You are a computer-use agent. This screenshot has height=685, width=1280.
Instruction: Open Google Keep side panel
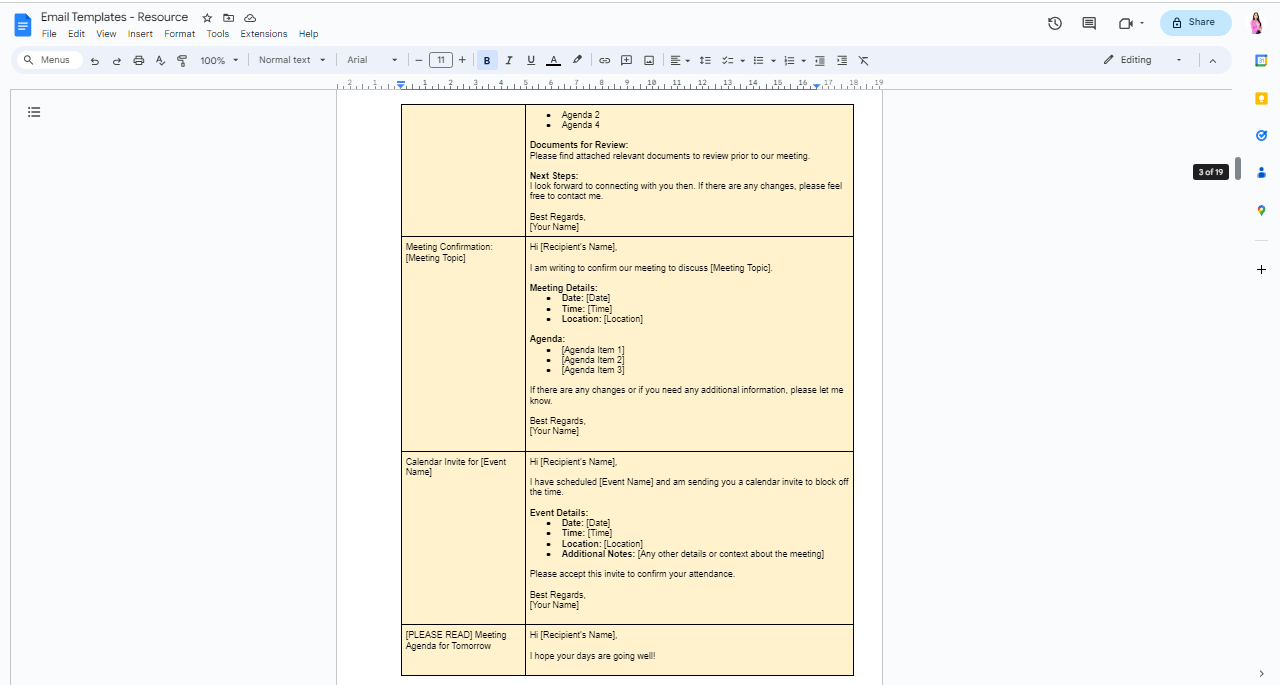tap(1261, 98)
